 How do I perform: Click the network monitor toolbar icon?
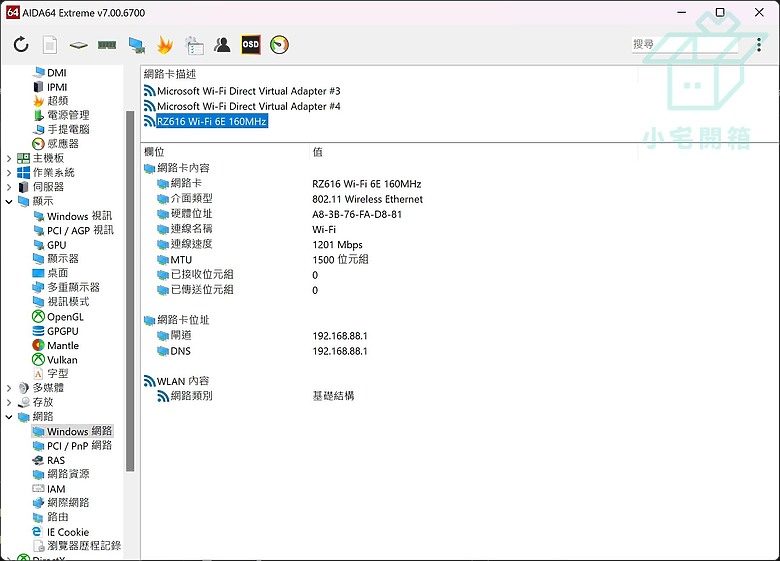point(136,45)
